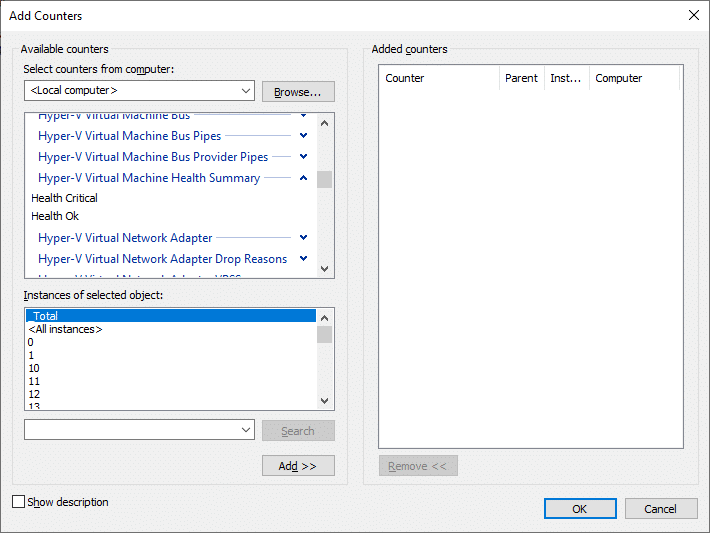
Task: Click the Search button
Action: click(x=298, y=431)
